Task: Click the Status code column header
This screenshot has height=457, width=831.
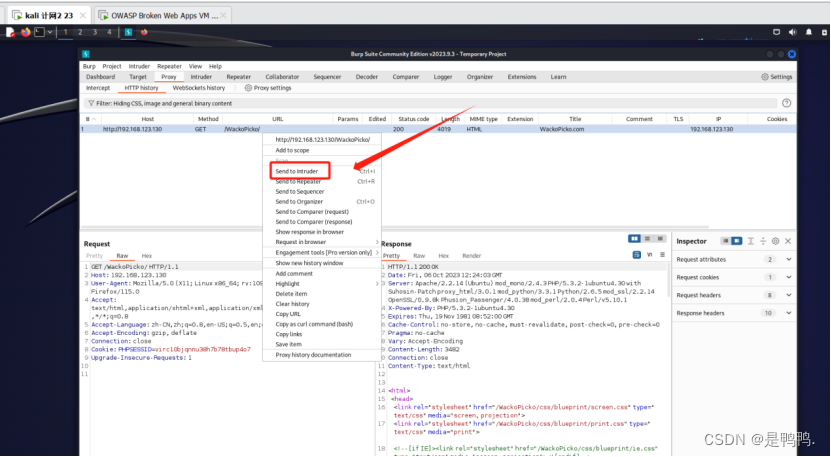Action: (x=414, y=119)
